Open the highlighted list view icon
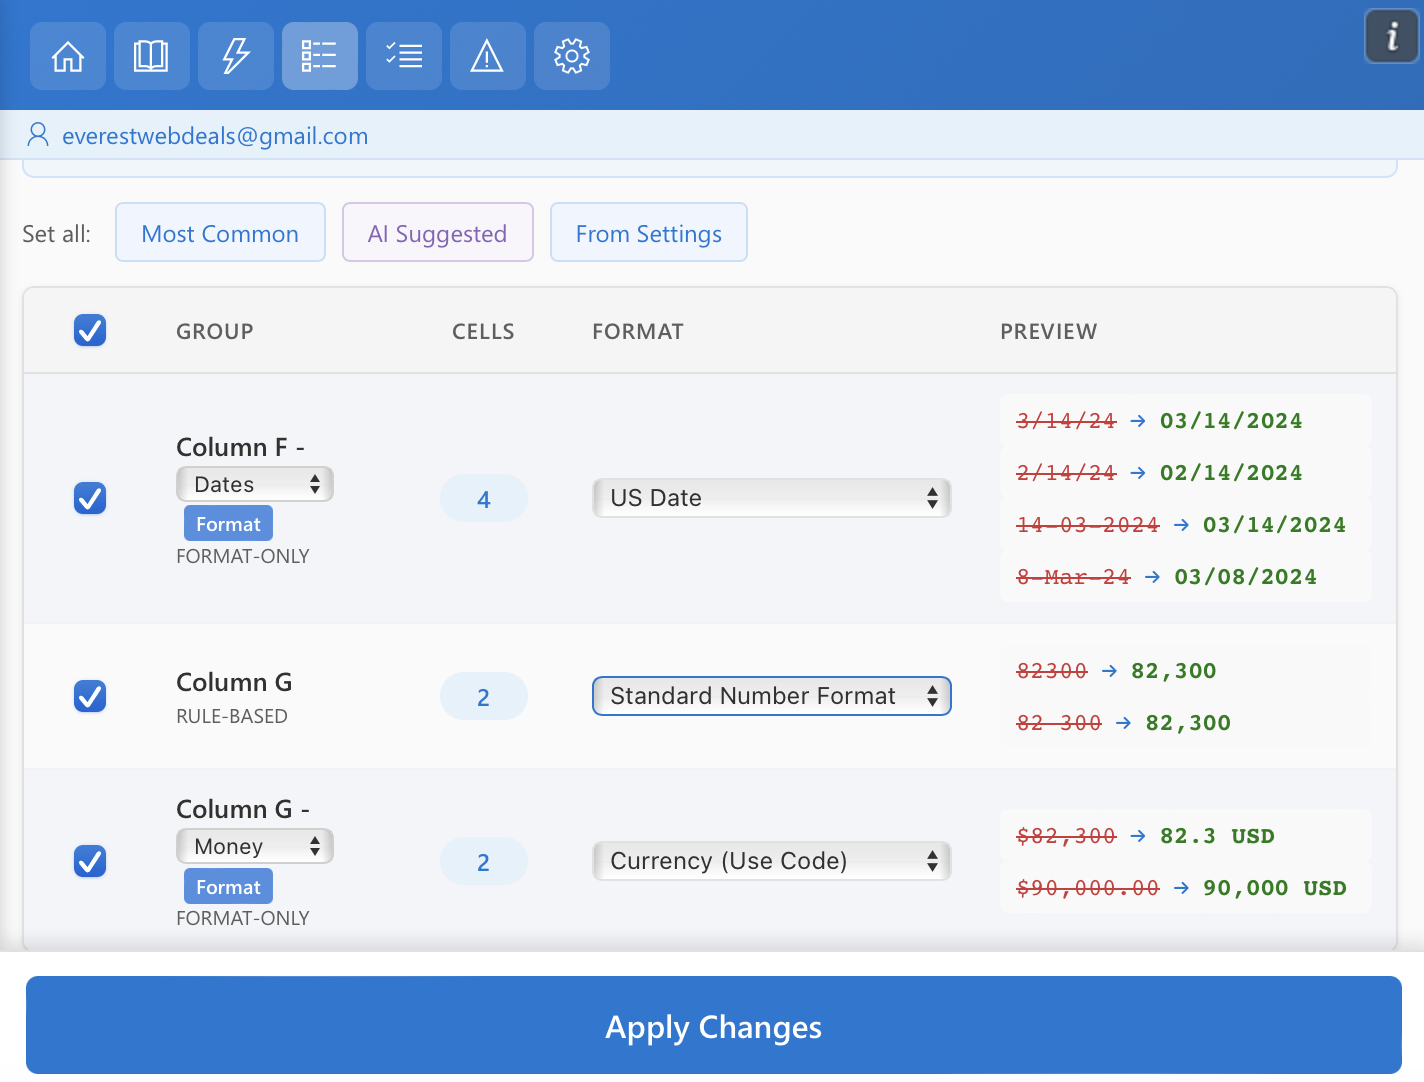1424x1082 pixels. [319, 56]
